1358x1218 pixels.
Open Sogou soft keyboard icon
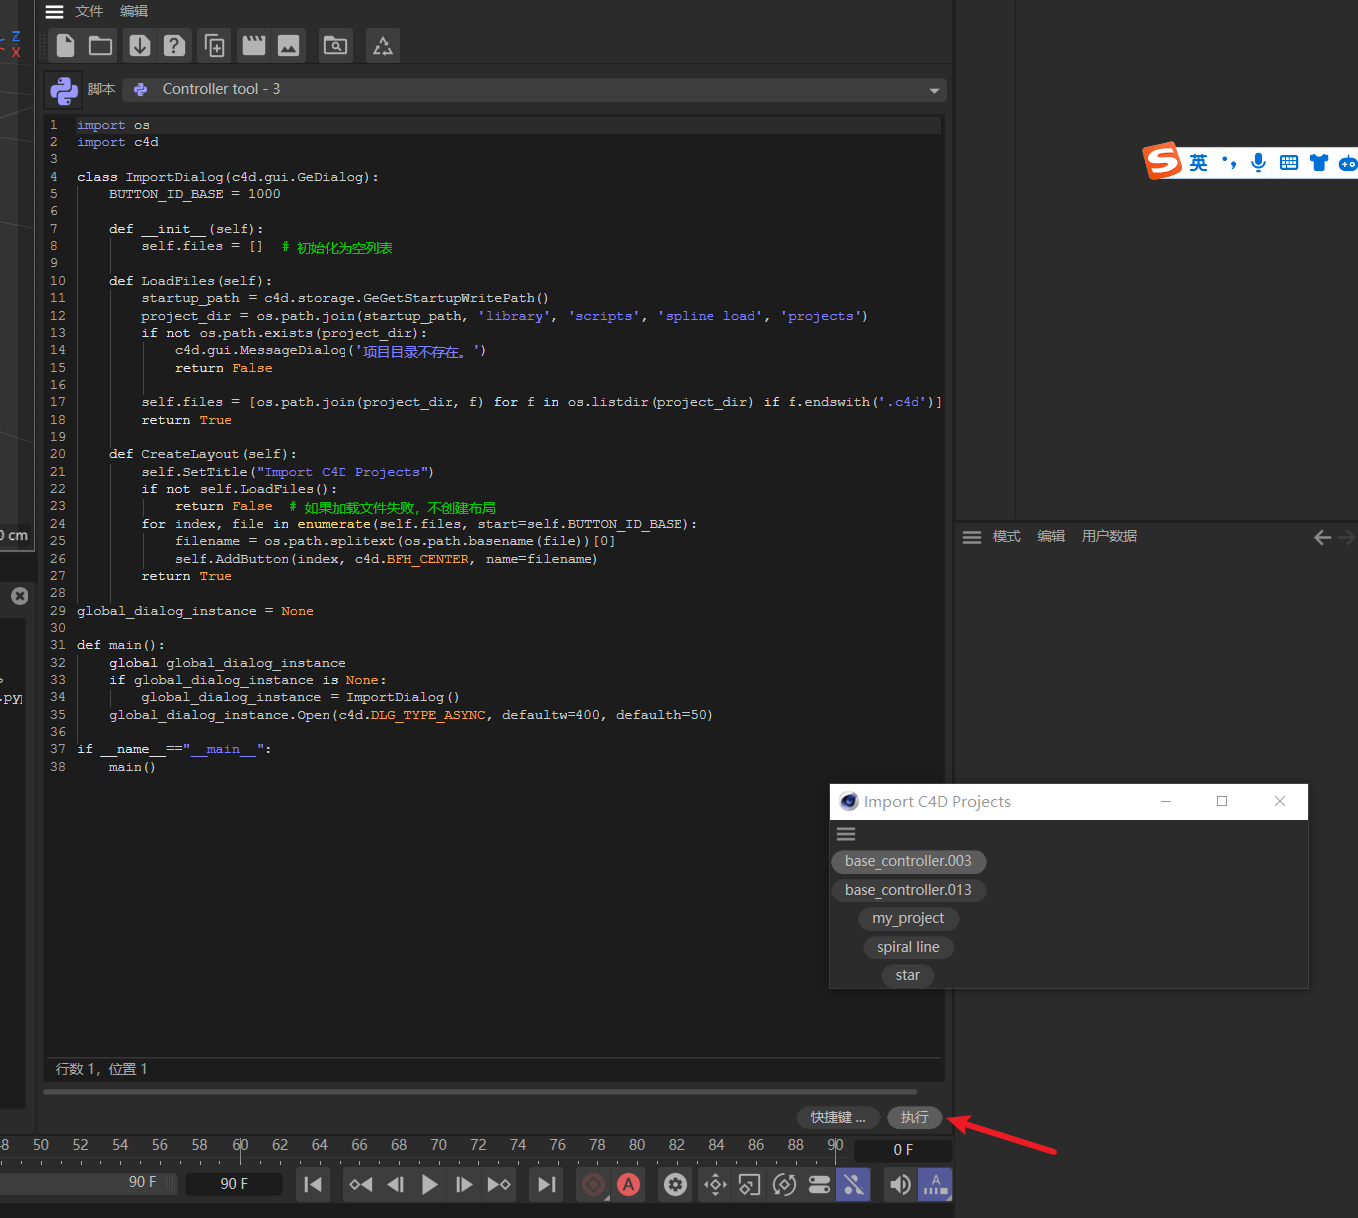1289,163
